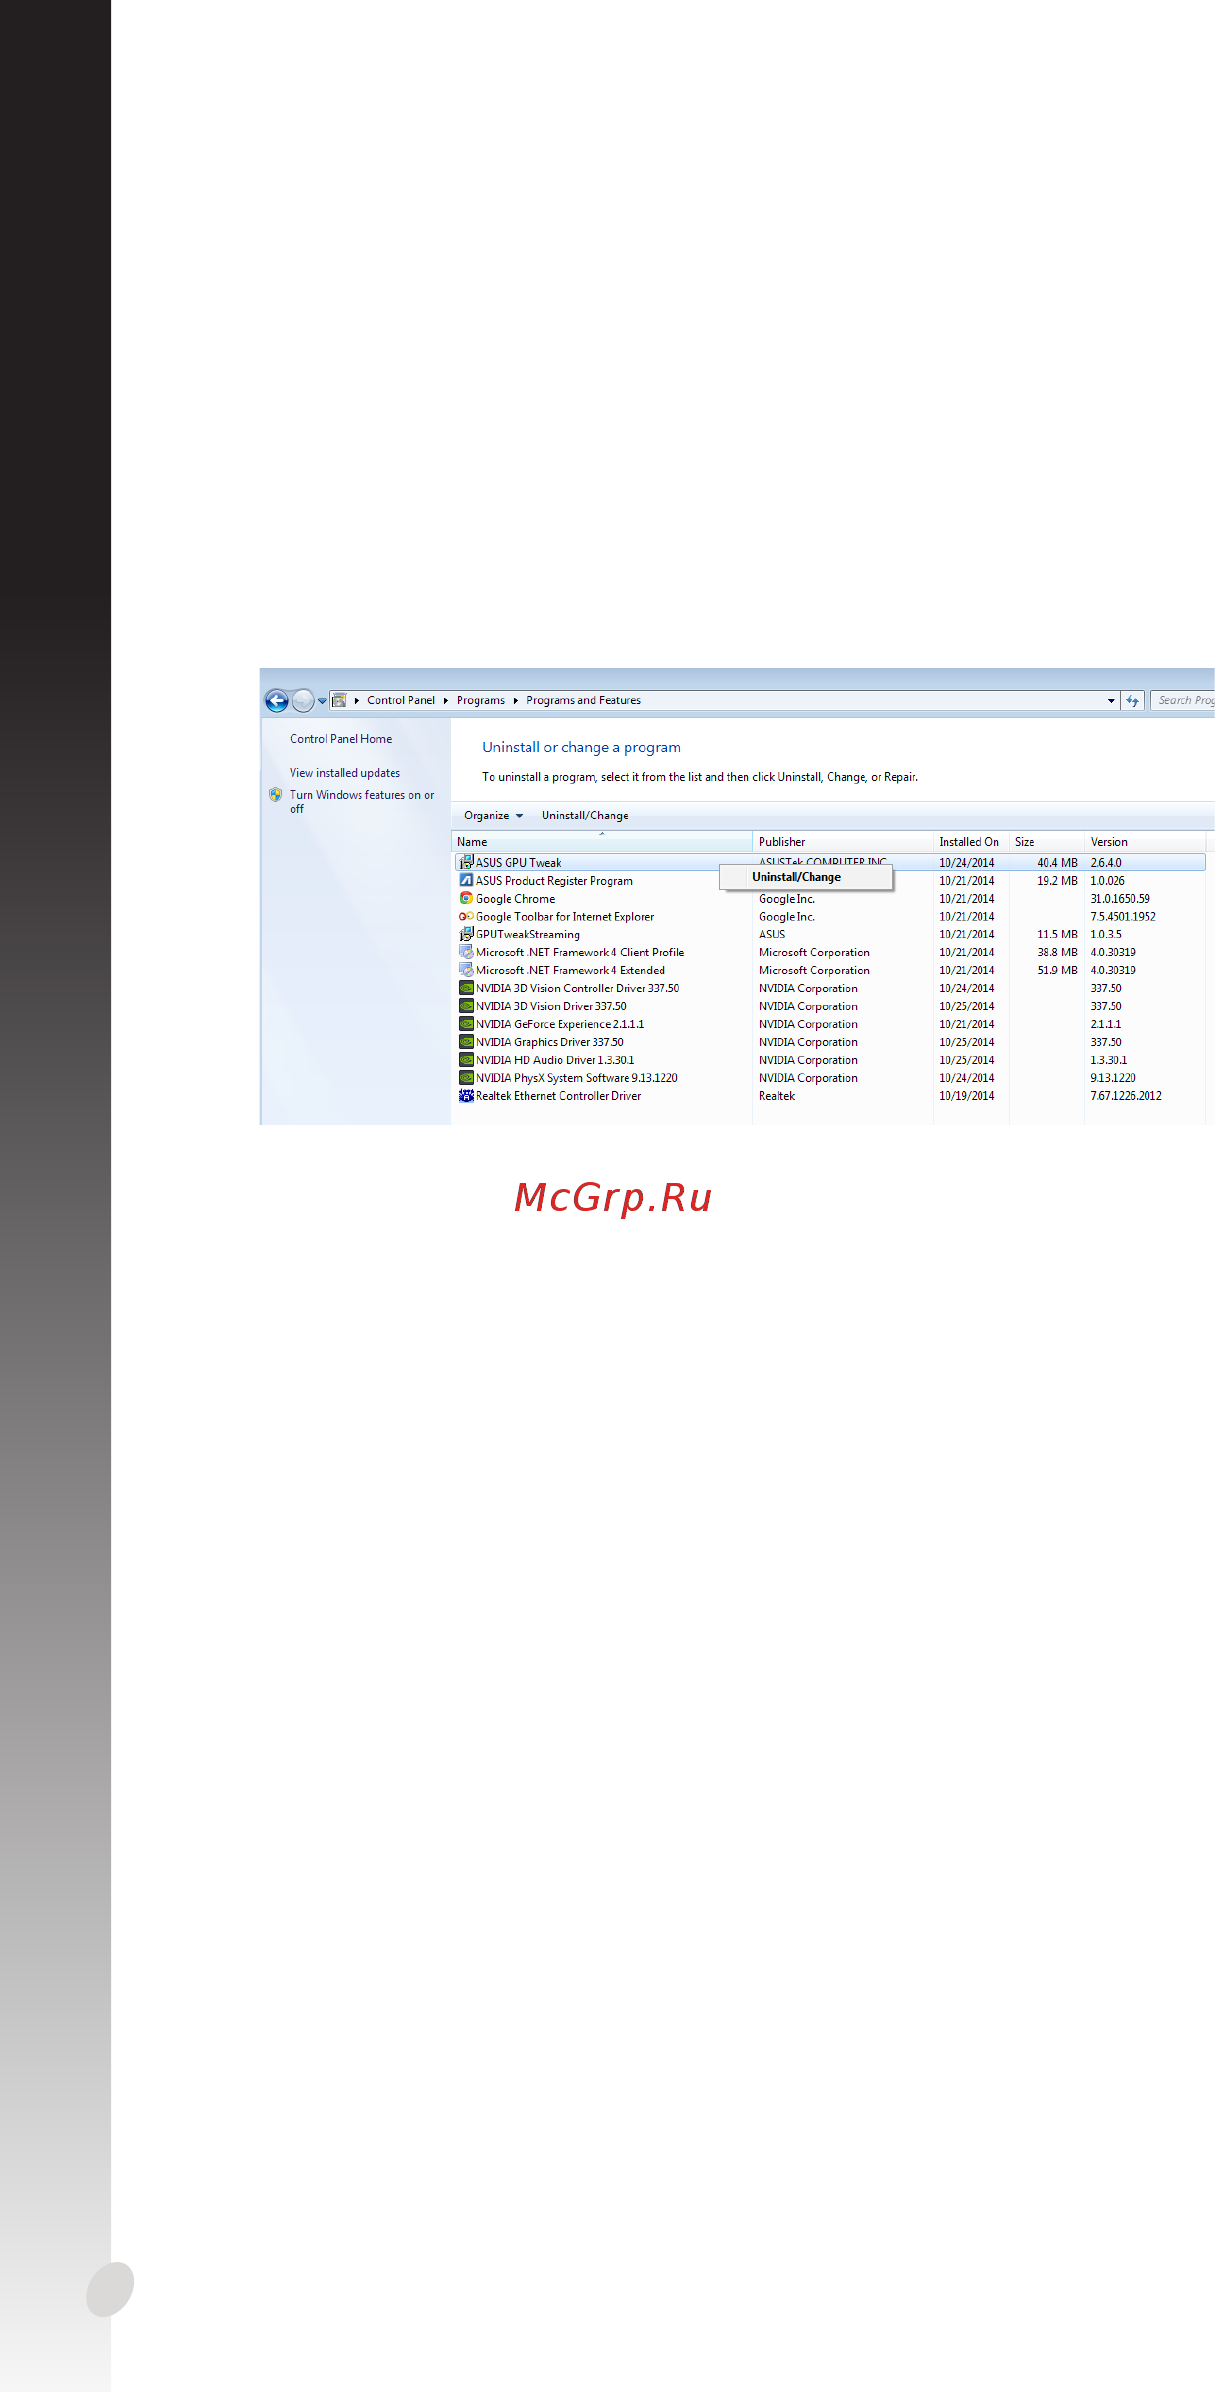Viewport: 1215px width, 2392px height.
Task: Expand the address bar history dropdown
Action: pos(1111,701)
